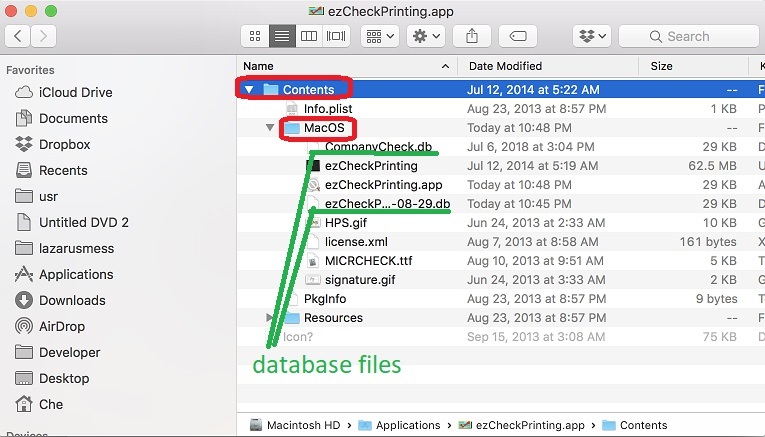Click the Share toolbar button
The height and width of the screenshot is (437, 765).
coord(471,36)
